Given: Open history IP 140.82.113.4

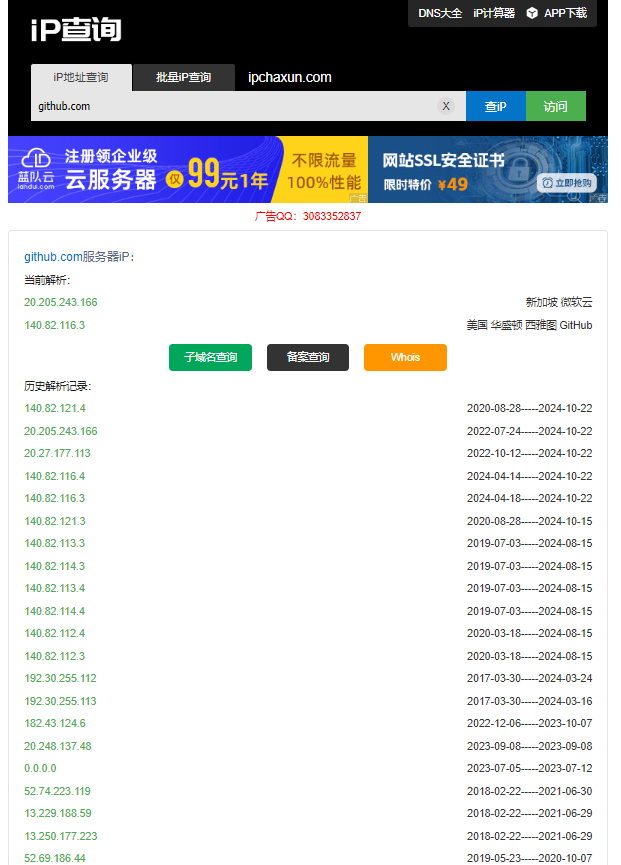Looking at the screenshot, I should 55,589.
